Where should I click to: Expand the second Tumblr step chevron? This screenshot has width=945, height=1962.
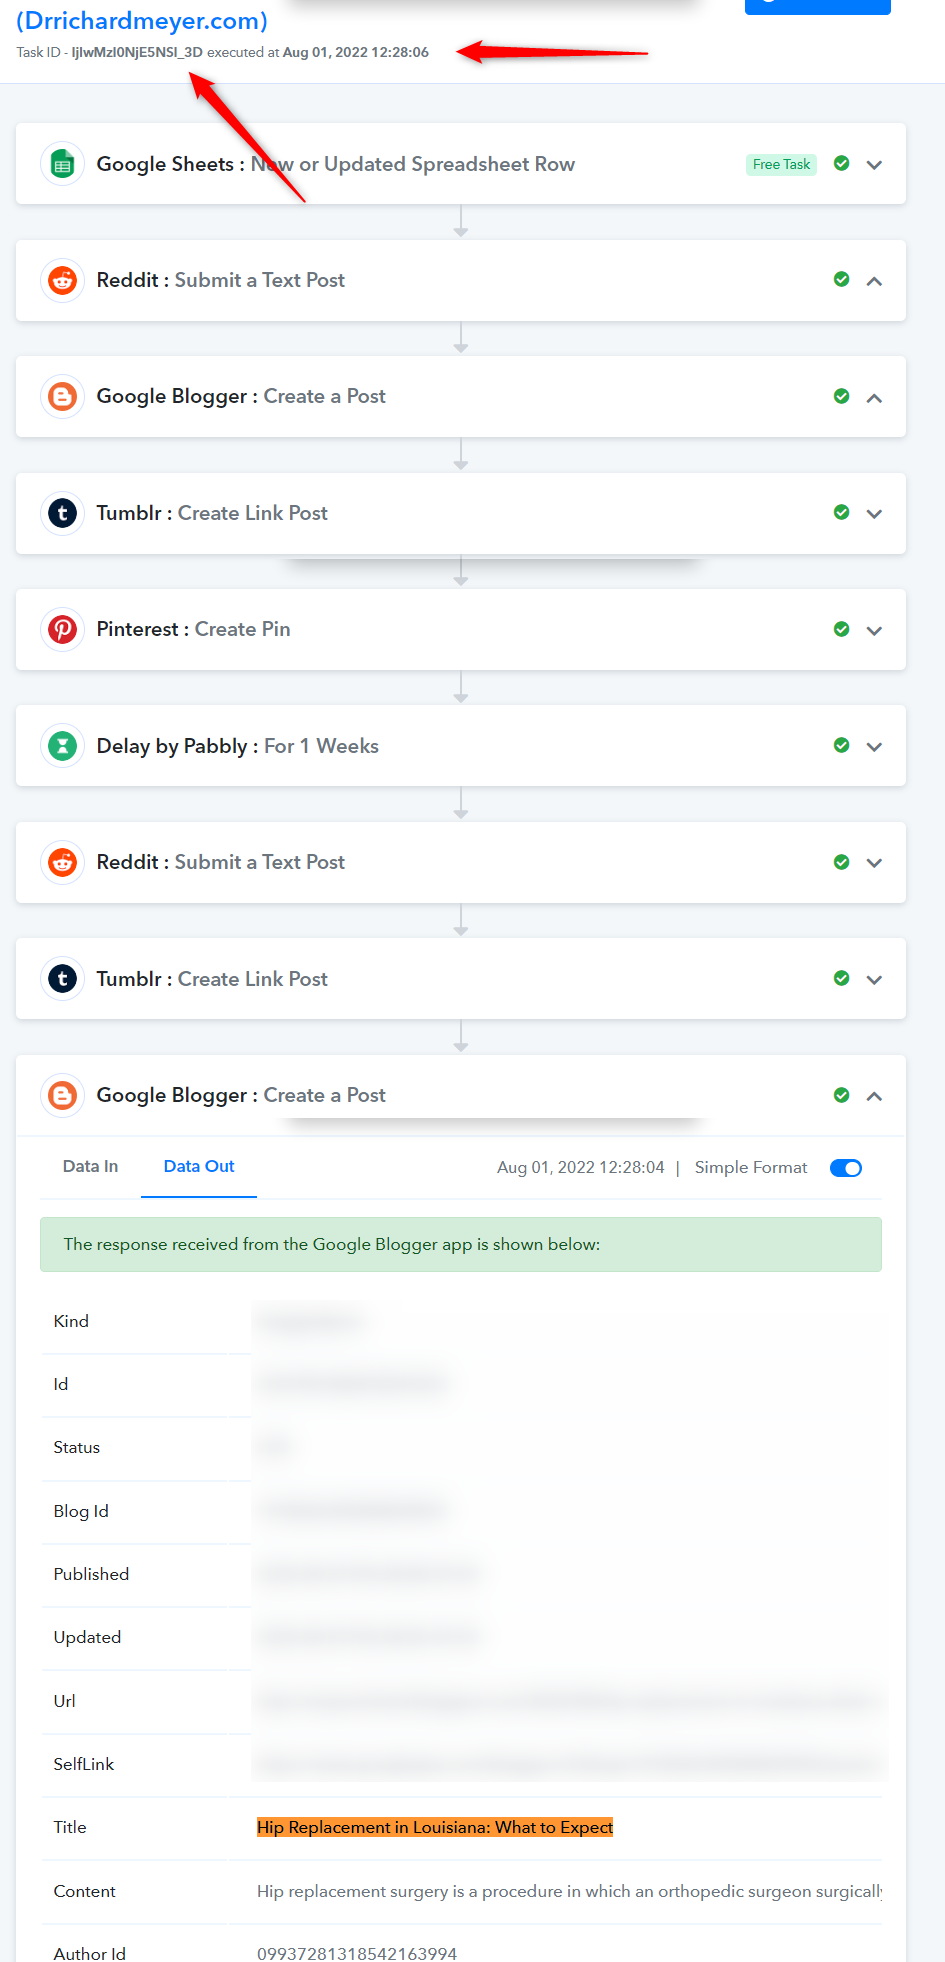874,980
